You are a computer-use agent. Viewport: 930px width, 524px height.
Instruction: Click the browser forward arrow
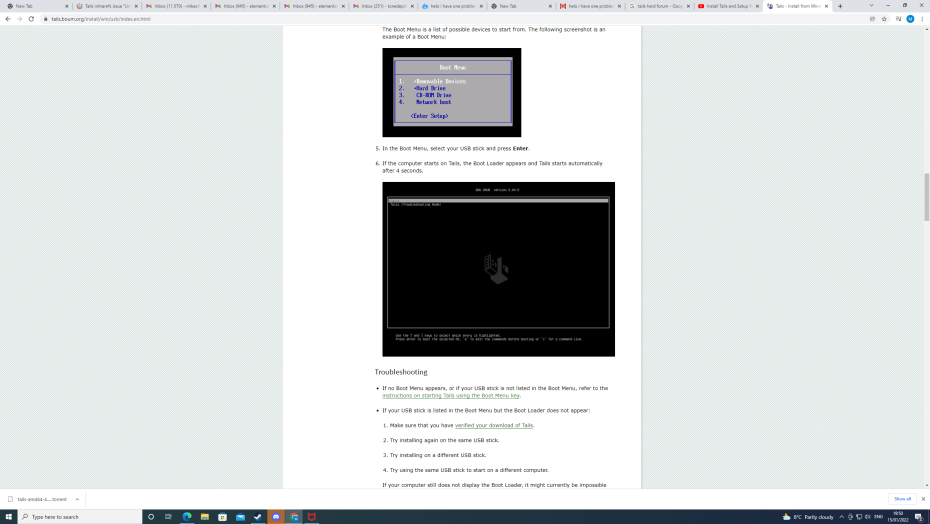tap(20, 19)
